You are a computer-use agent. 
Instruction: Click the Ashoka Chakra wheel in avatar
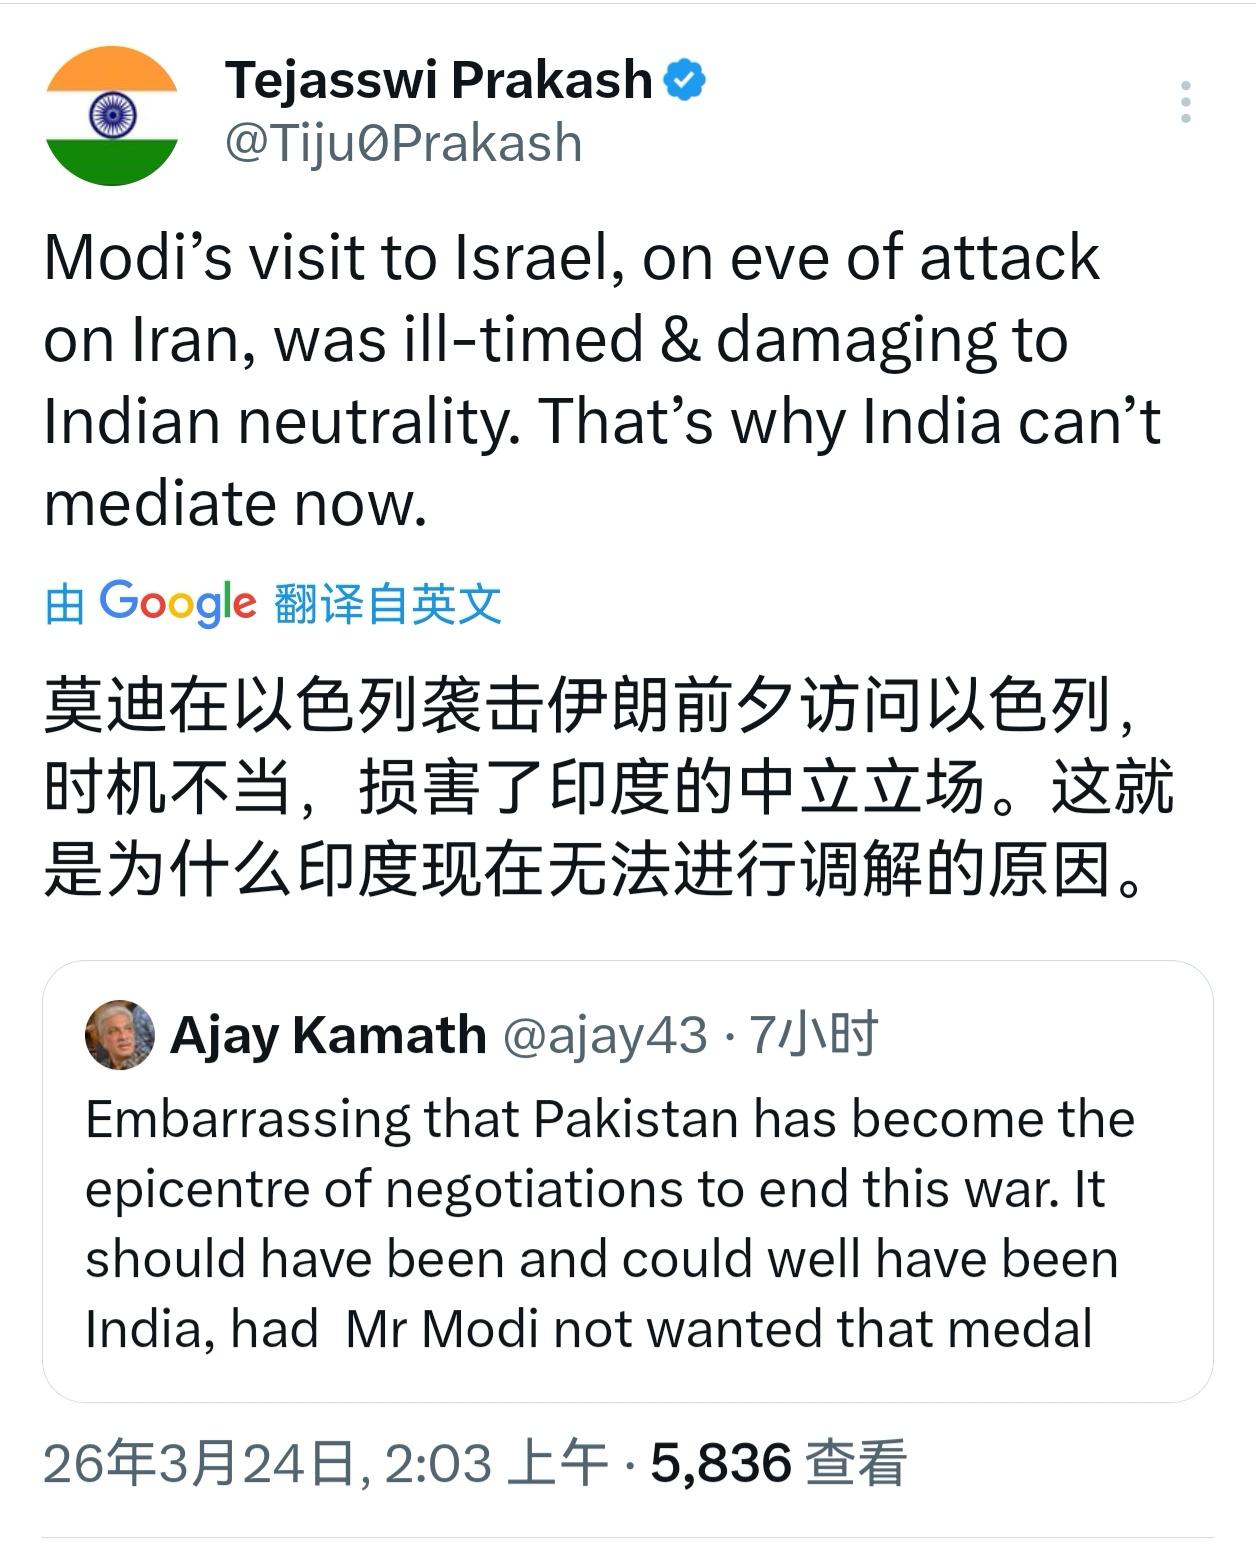(112, 115)
